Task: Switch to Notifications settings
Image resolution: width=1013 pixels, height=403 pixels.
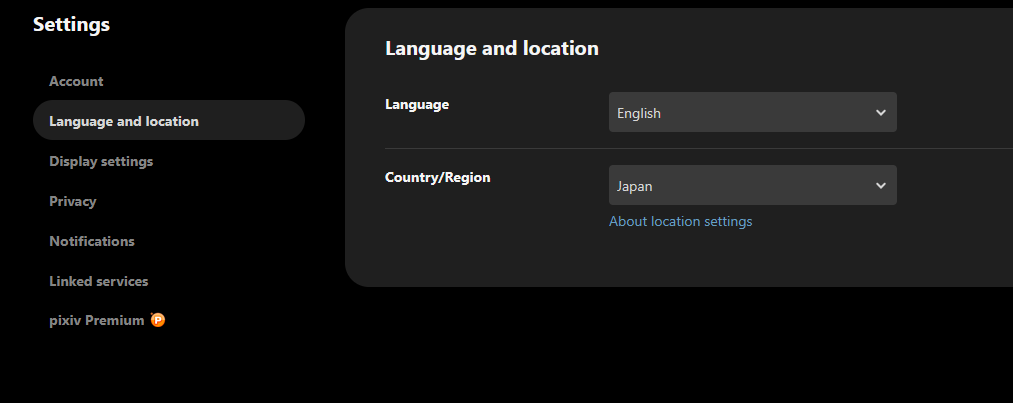Action: coord(92,241)
